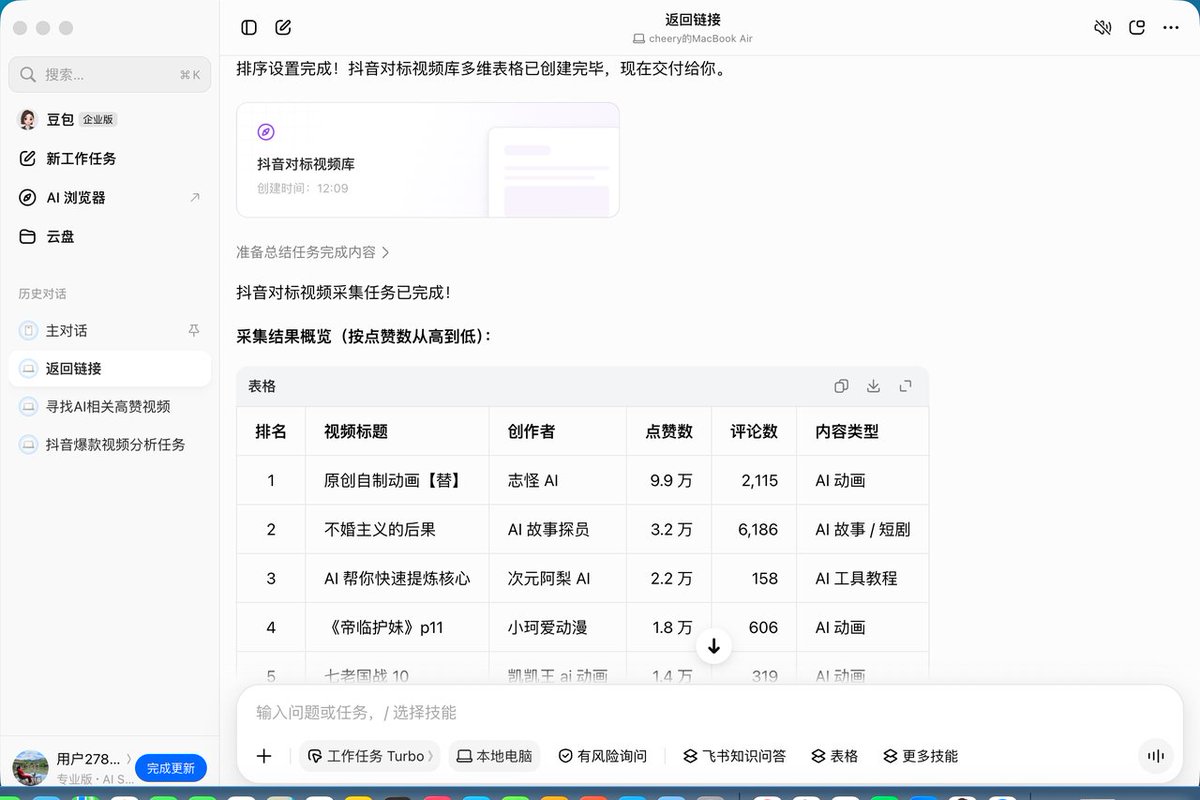
Task: Click the 豆包 avatar icon
Action: (28, 119)
